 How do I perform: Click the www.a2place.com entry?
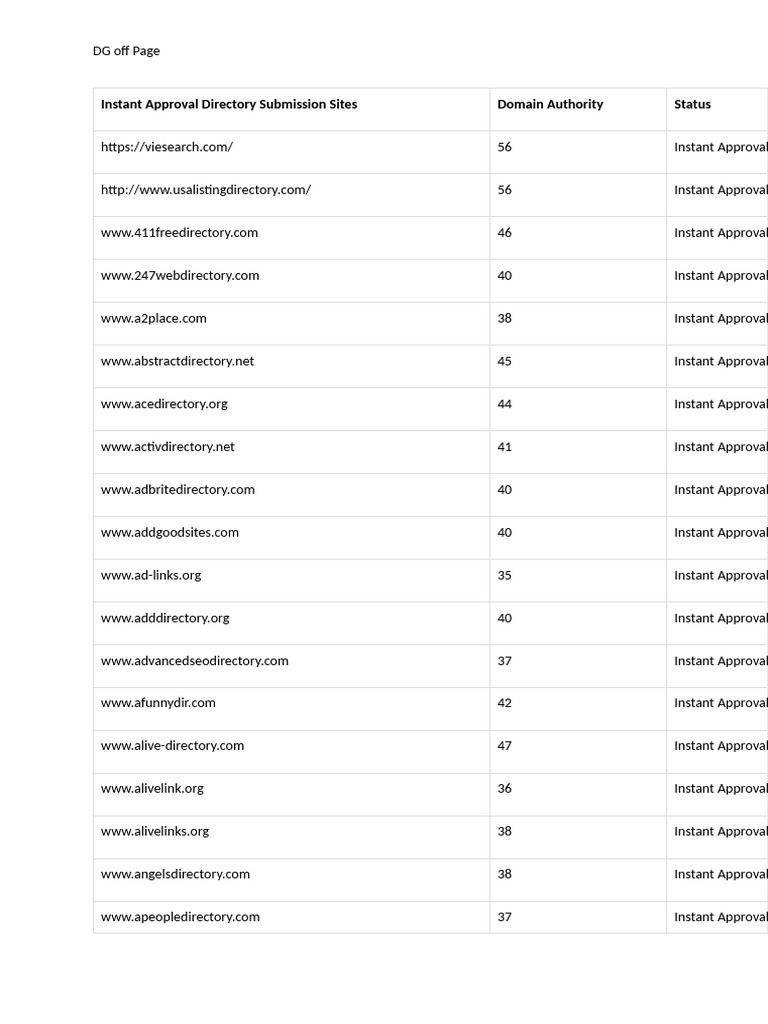(x=153, y=319)
